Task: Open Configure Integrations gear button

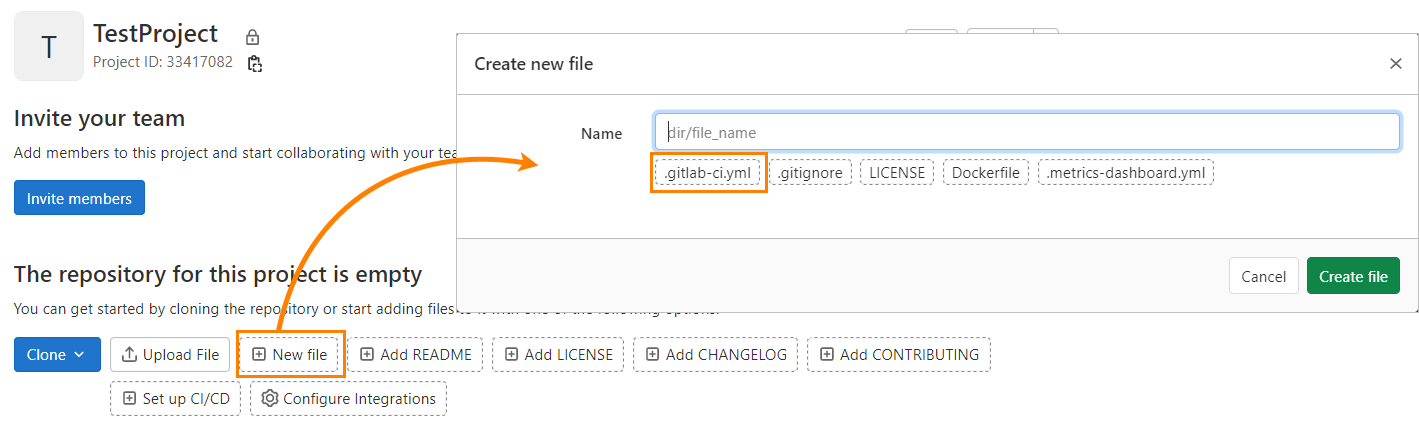Action: (x=348, y=398)
